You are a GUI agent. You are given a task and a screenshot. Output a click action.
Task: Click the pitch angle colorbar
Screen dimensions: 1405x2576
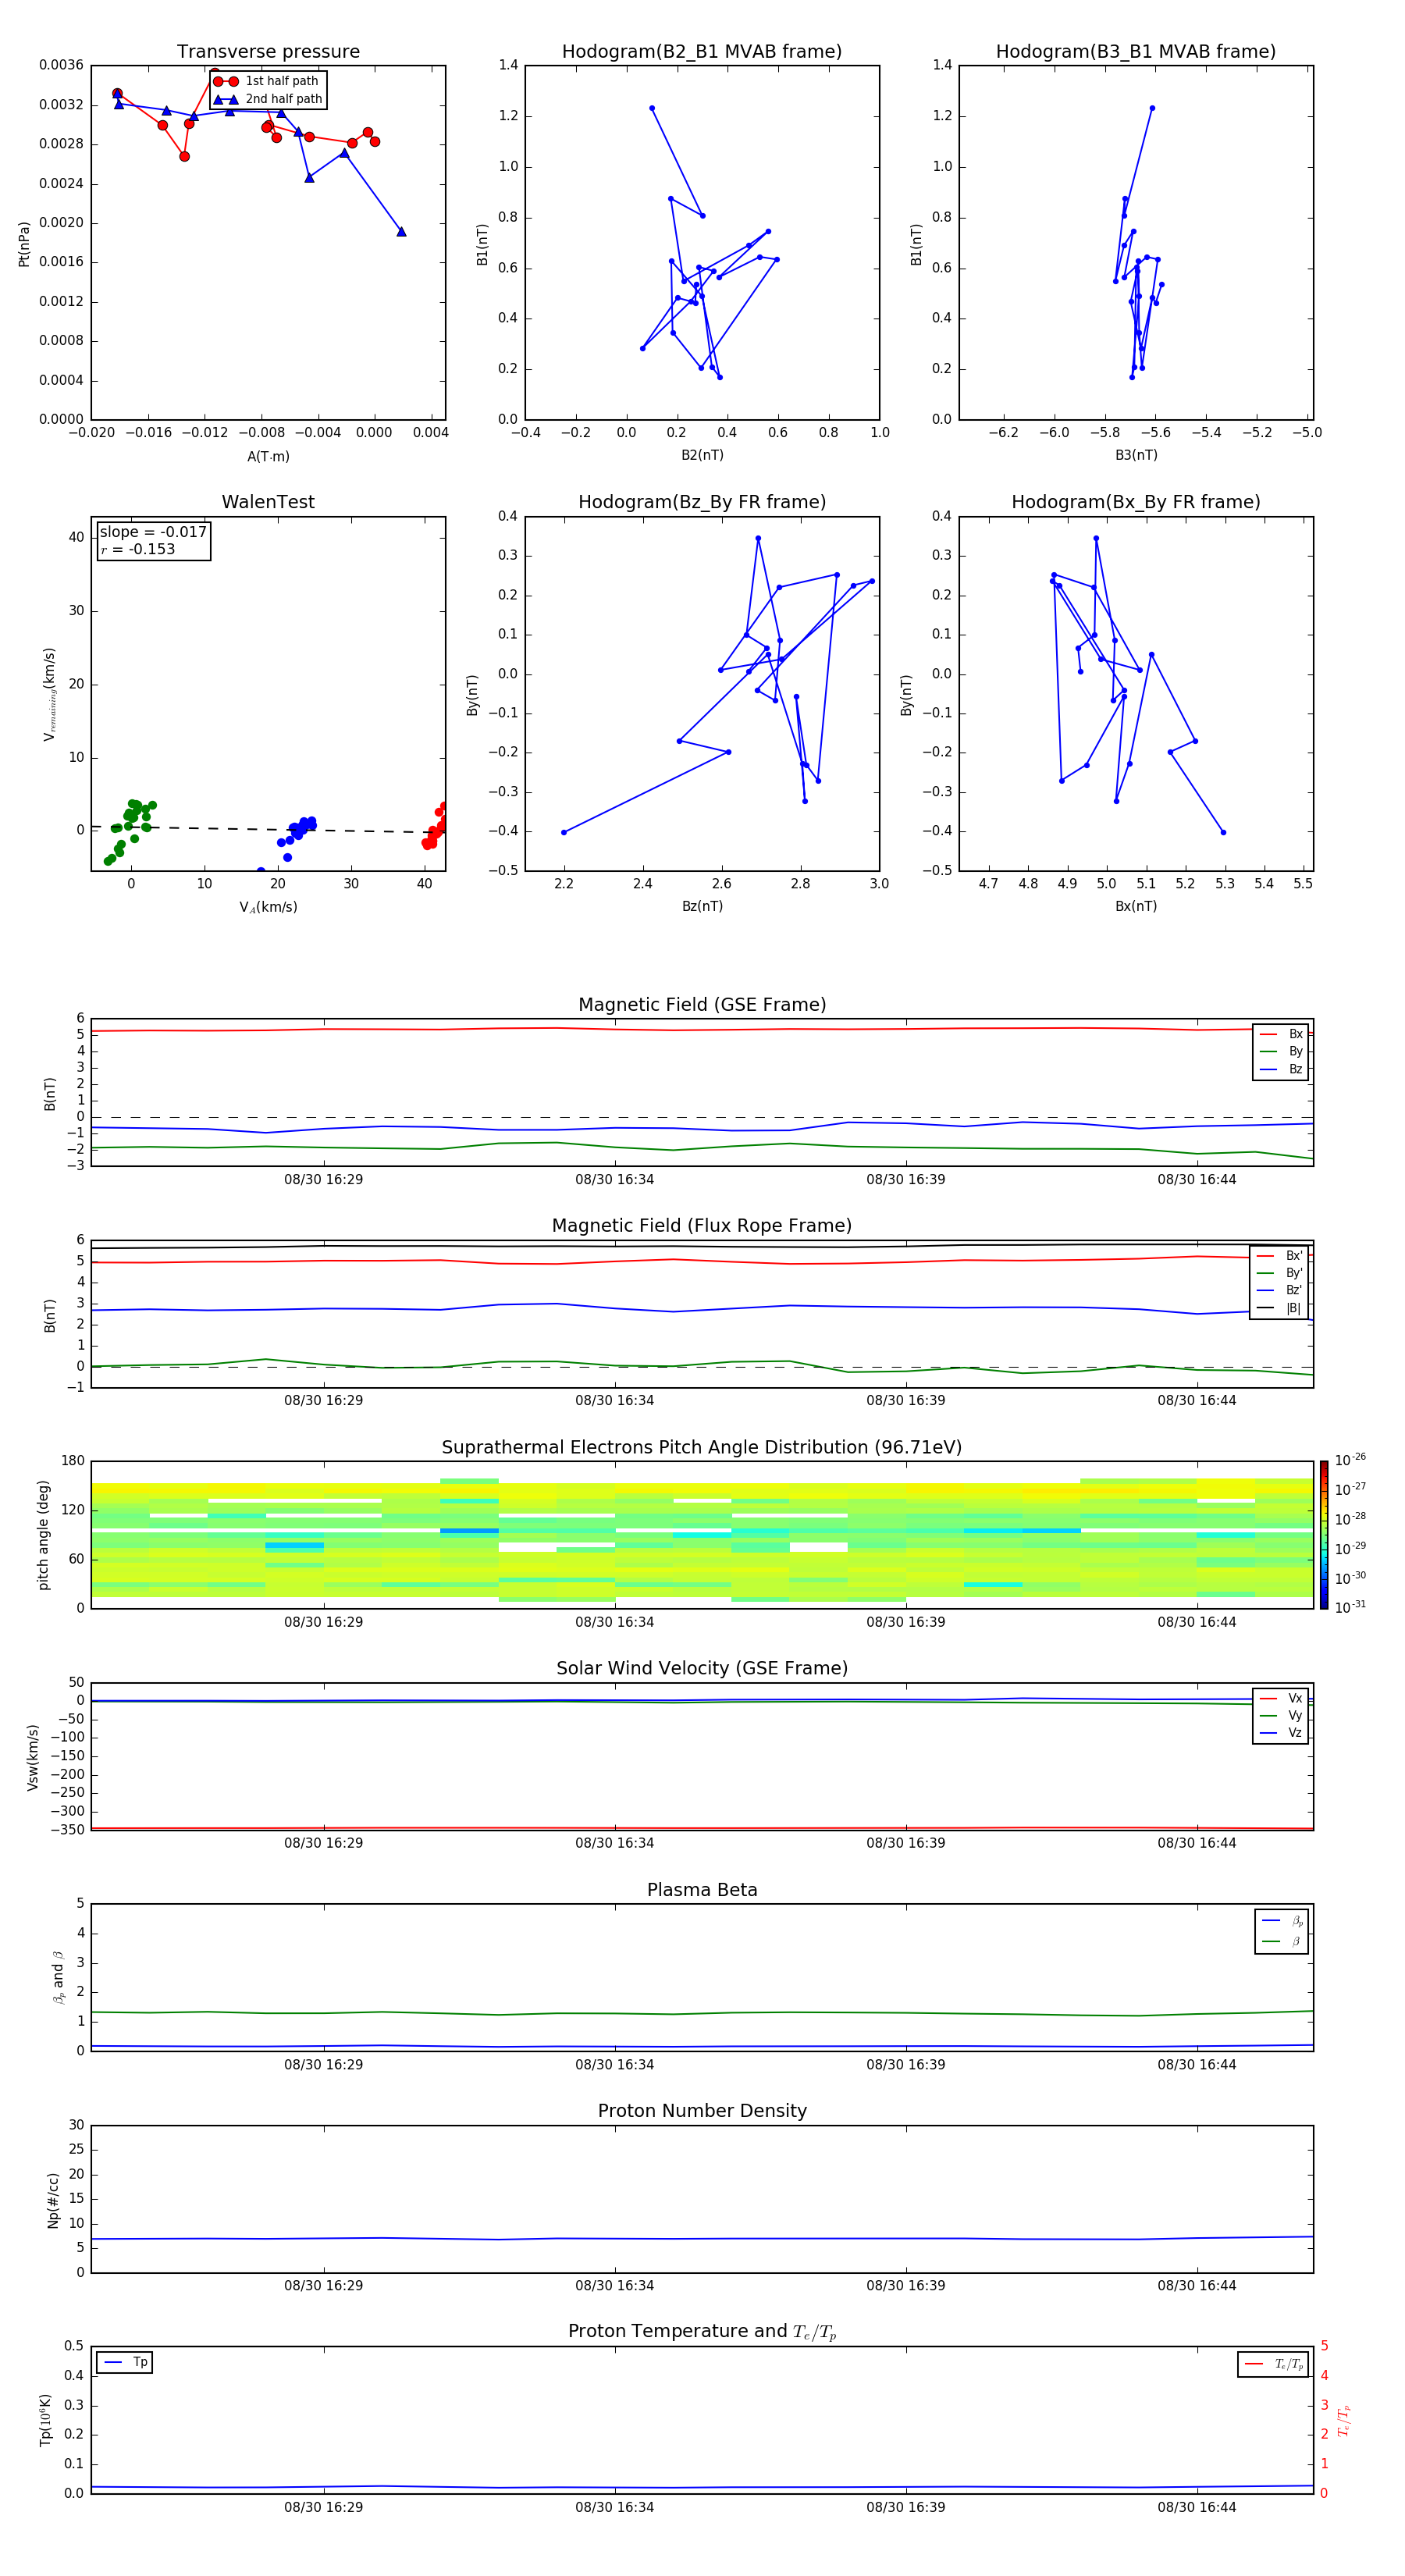(x=1323, y=1534)
